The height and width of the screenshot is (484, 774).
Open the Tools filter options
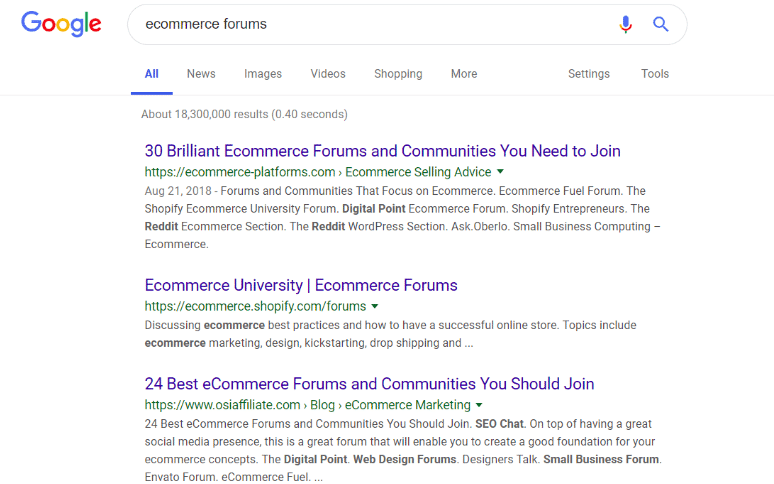tap(655, 74)
